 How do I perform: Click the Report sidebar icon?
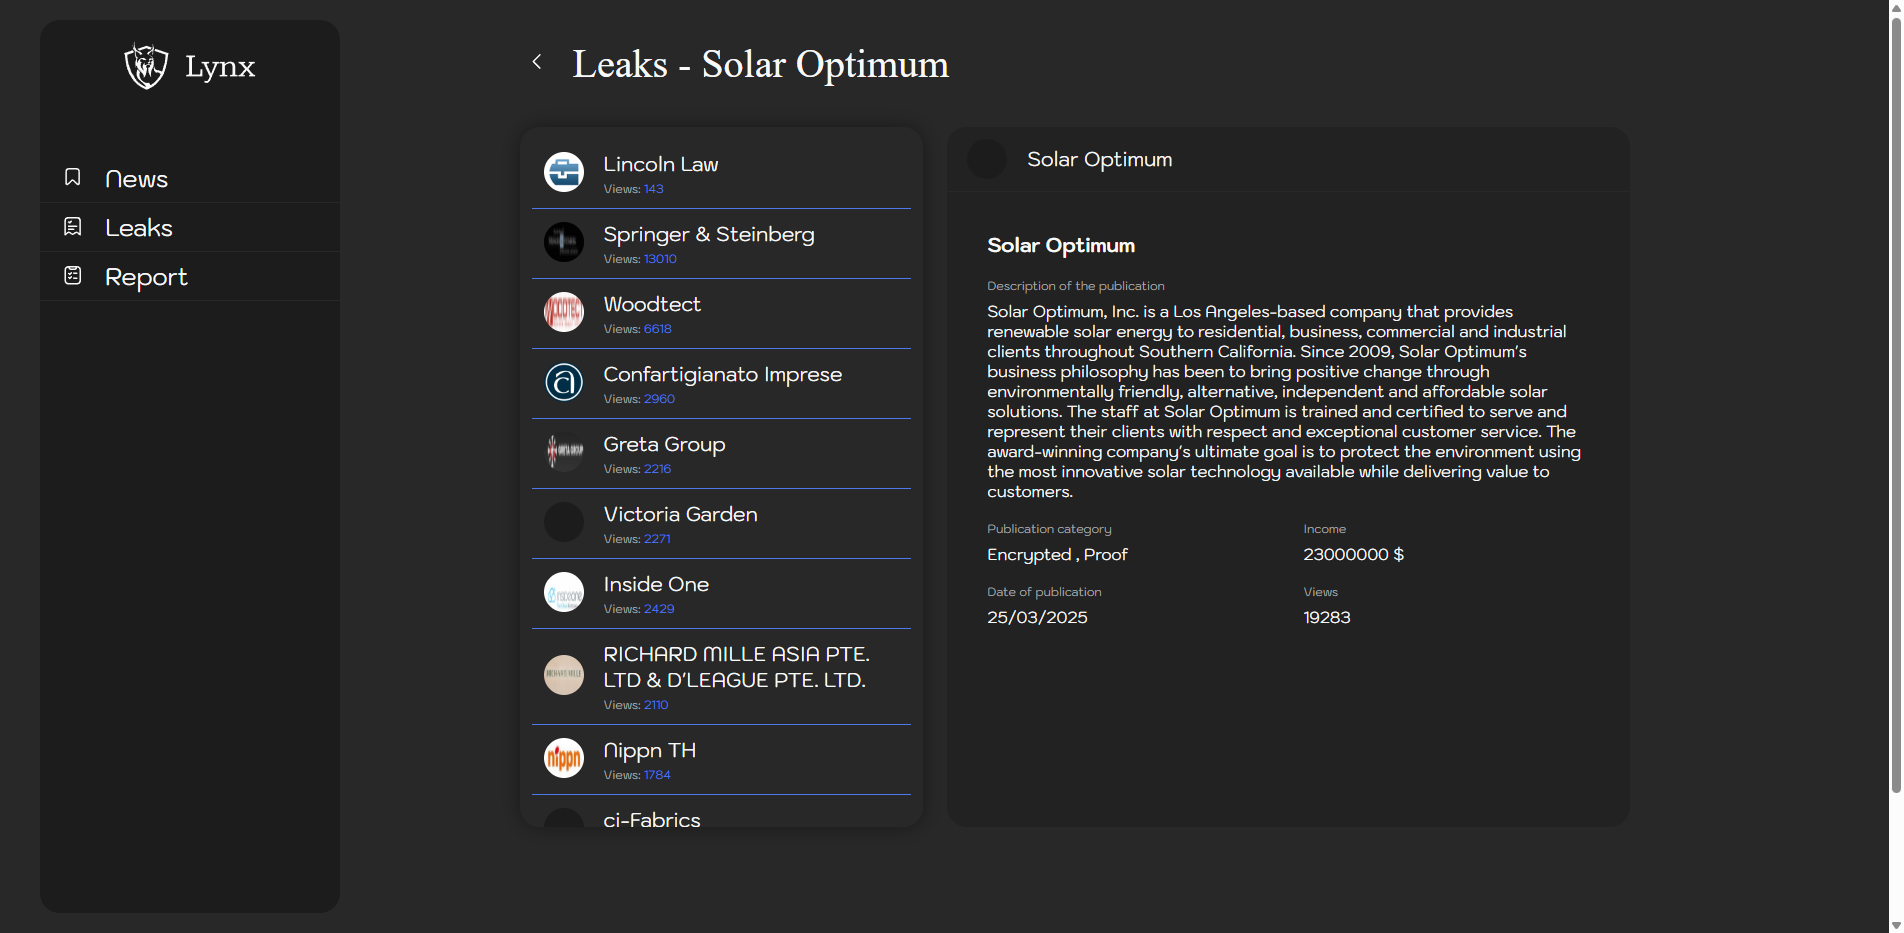[x=73, y=276]
